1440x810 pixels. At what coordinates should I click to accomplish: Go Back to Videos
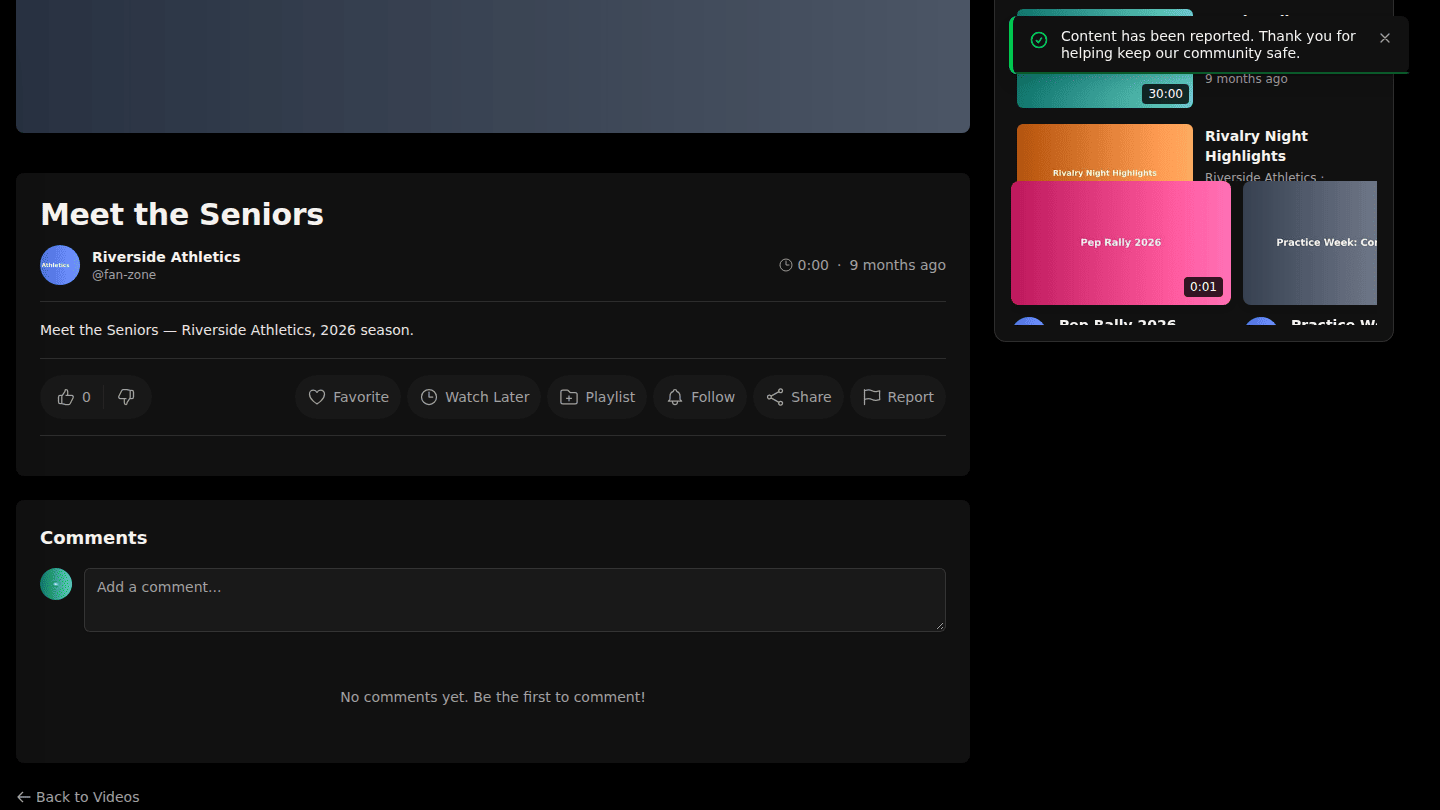tap(78, 797)
